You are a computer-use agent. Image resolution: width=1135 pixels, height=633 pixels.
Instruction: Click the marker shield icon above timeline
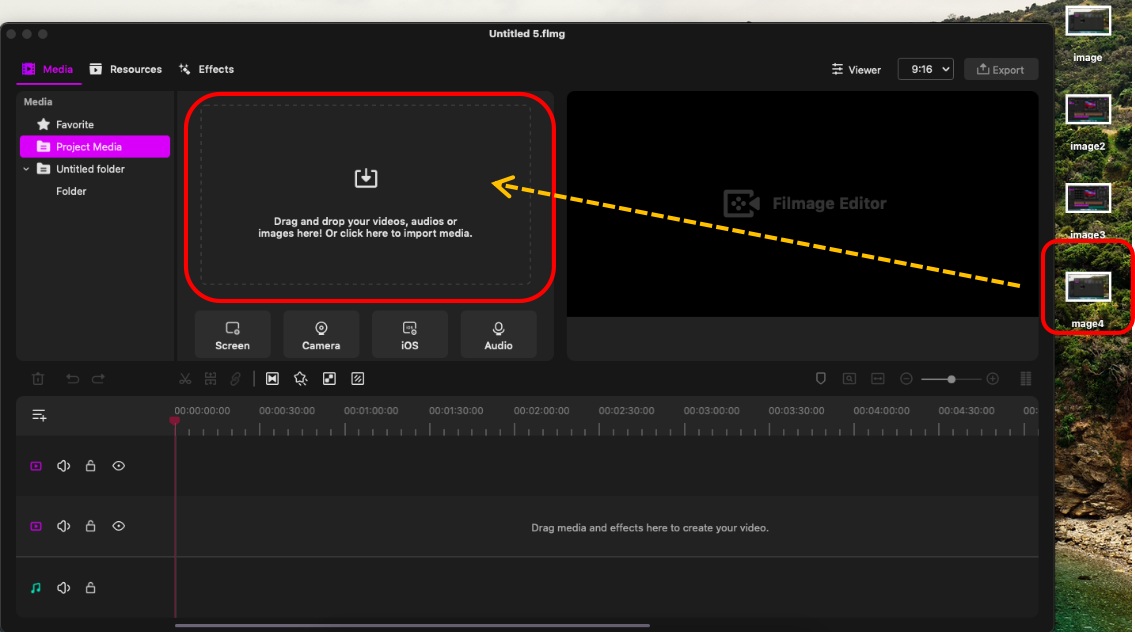pyautogui.click(x=820, y=379)
